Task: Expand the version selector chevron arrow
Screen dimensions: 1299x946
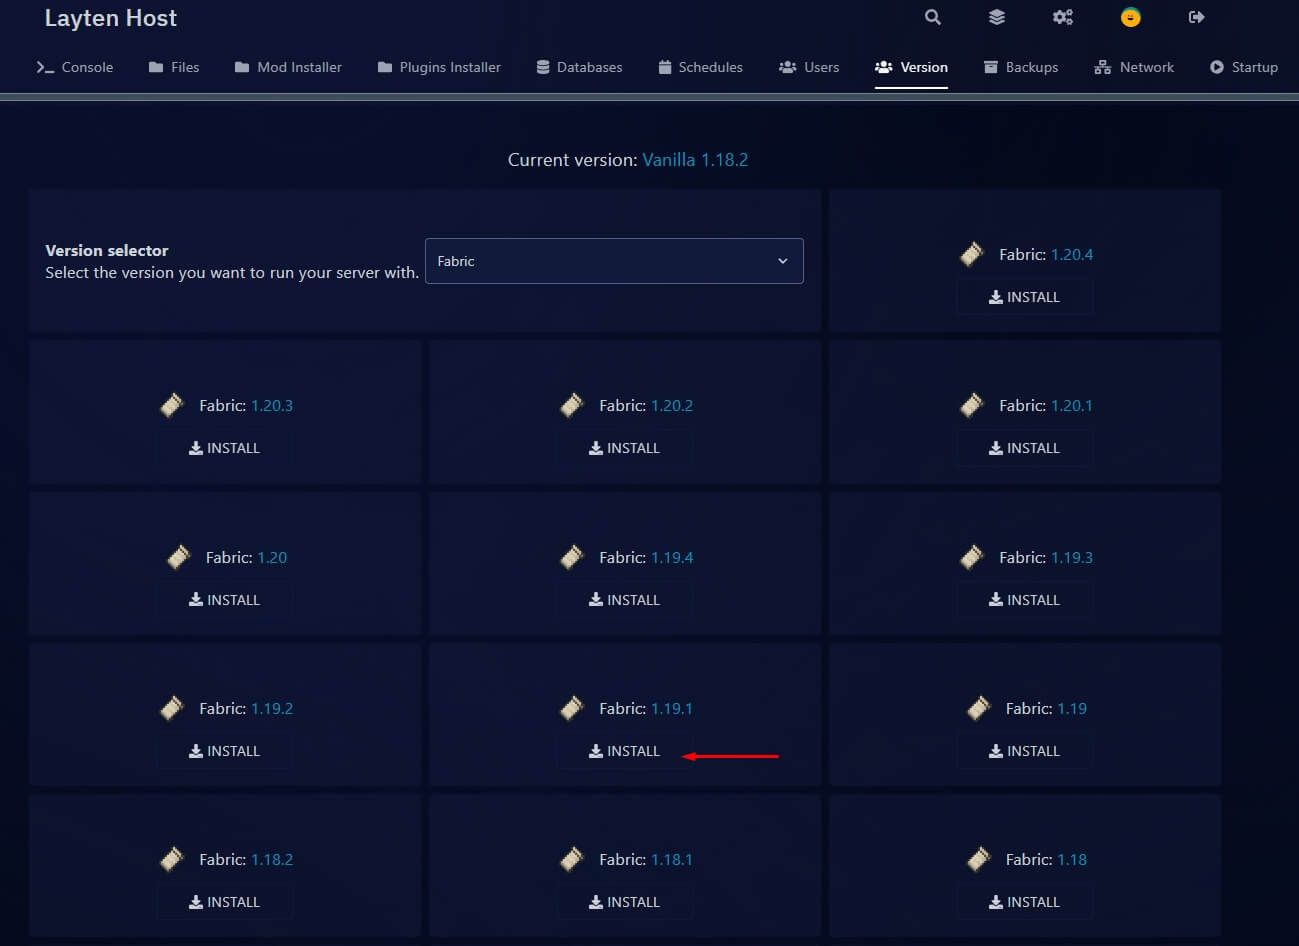Action: tap(783, 261)
